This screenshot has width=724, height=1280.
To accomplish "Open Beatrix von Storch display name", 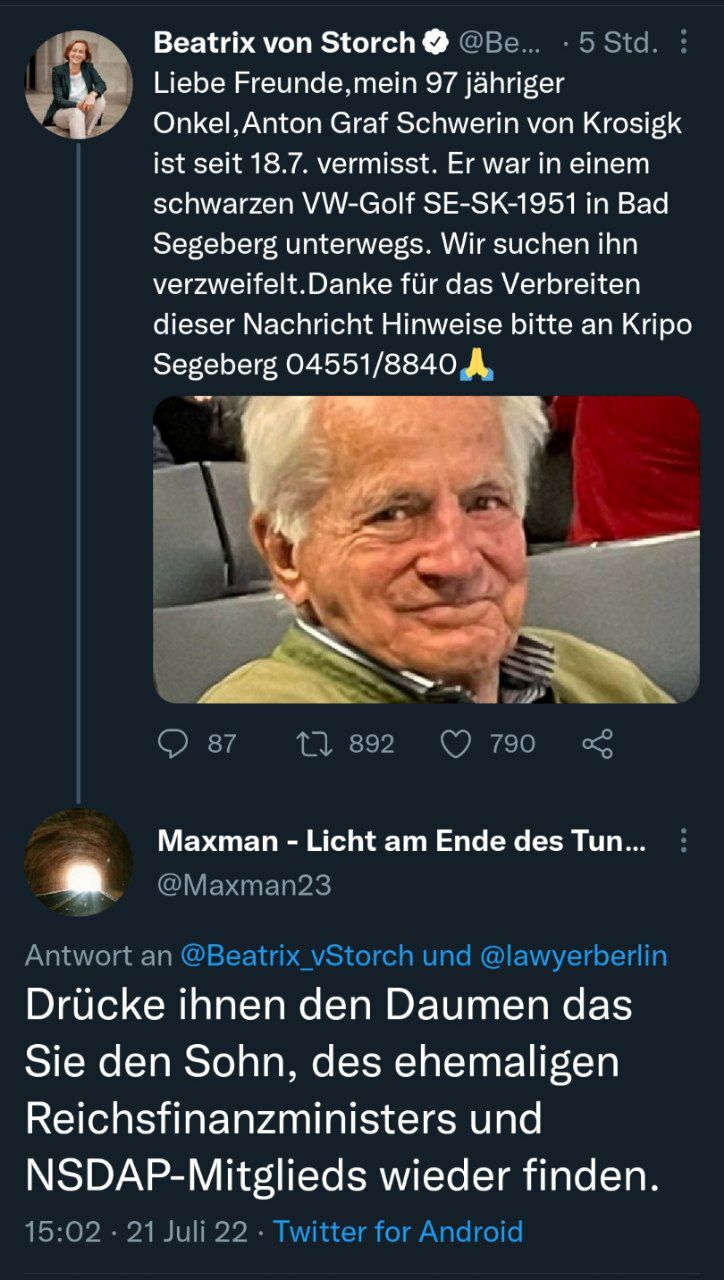I will [x=284, y=43].
